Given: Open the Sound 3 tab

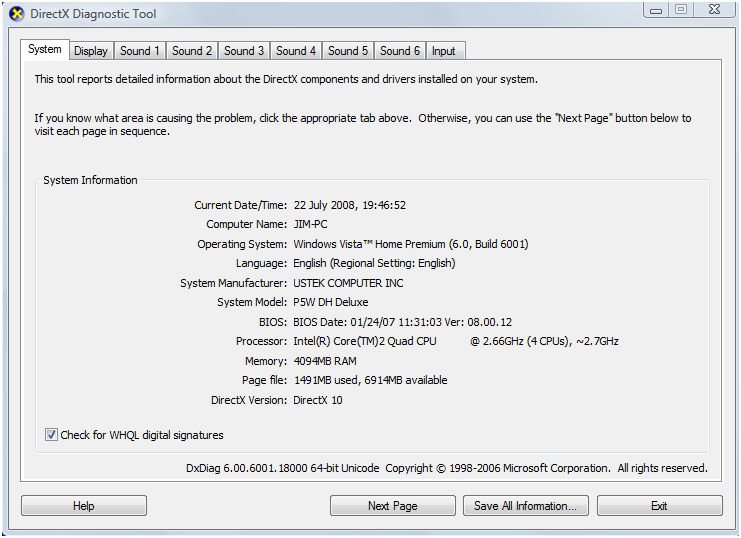Looking at the screenshot, I should [x=244, y=51].
